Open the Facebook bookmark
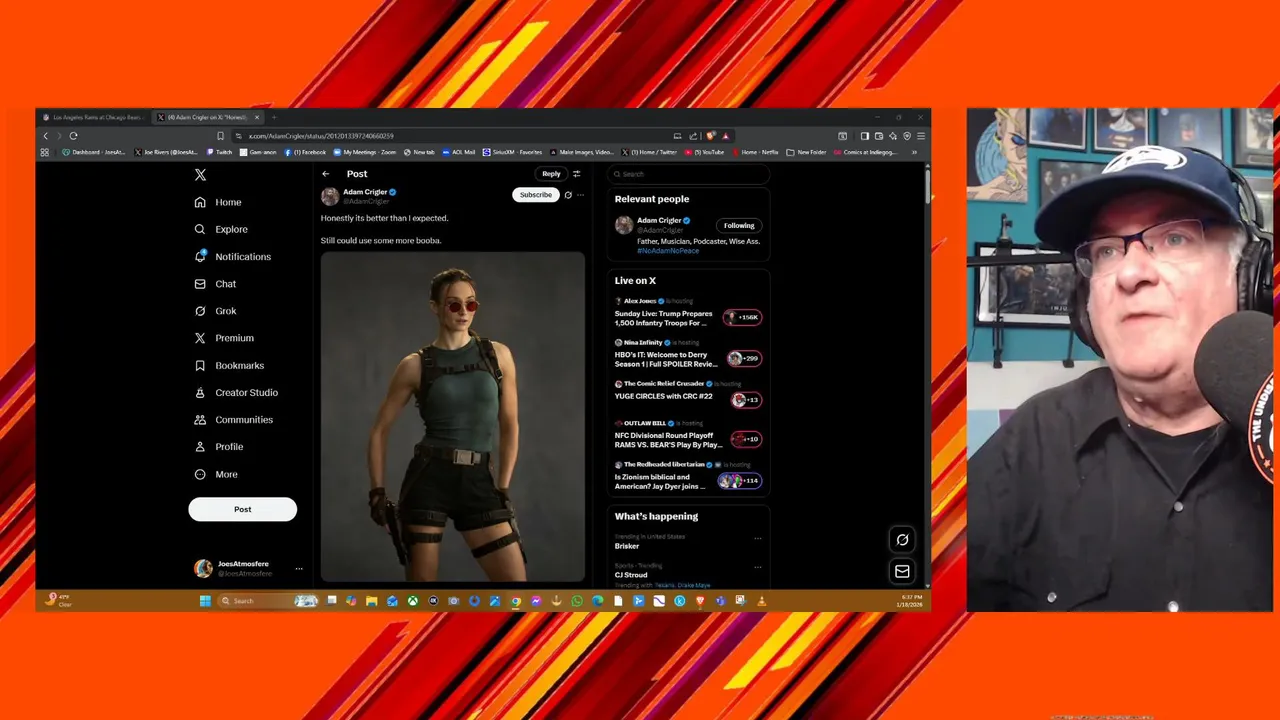This screenshot has width=1280, height=720. coord(306,152)
